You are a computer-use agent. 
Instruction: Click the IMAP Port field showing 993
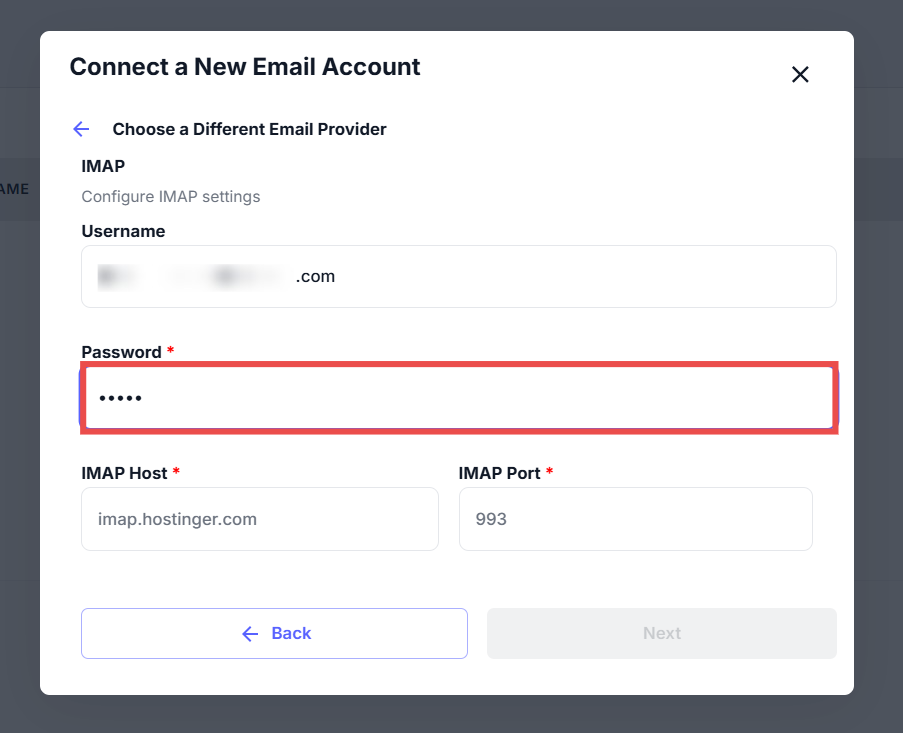[635, 519]
